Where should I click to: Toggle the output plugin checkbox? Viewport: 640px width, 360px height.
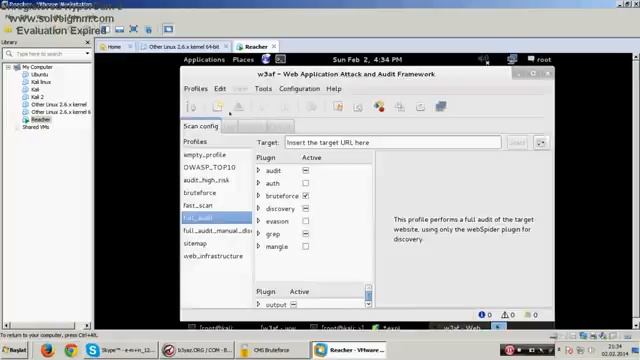pyautogui.click(x=293, y=304)
